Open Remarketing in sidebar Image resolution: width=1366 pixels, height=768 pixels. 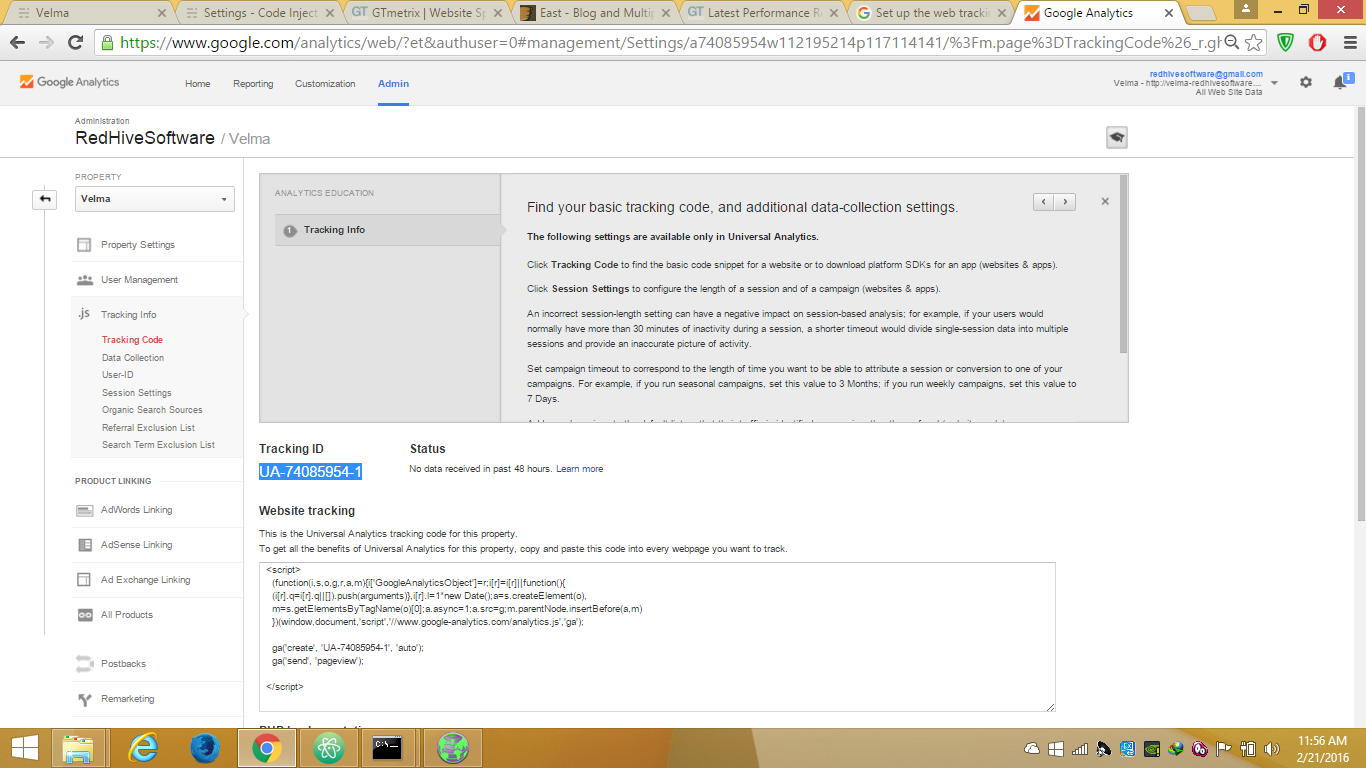tap(127, 699)
